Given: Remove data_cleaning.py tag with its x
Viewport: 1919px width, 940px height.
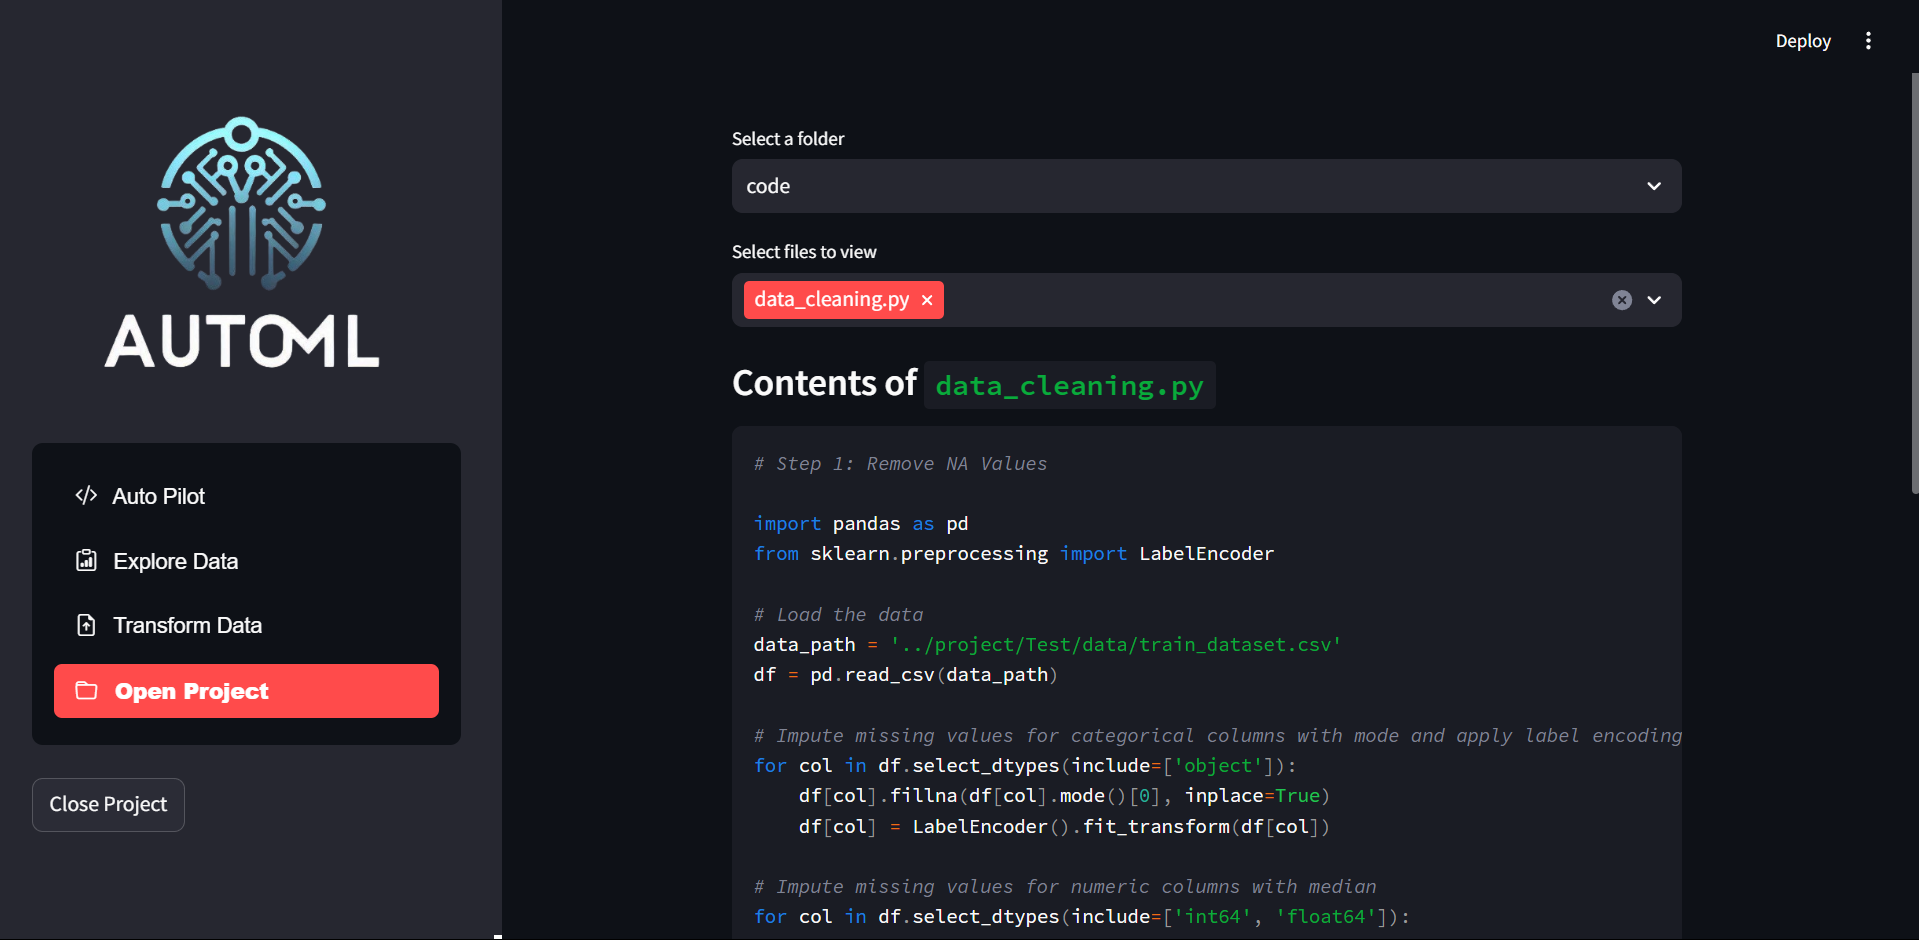Looking at the screenshot, I should (x=927, y=300).
